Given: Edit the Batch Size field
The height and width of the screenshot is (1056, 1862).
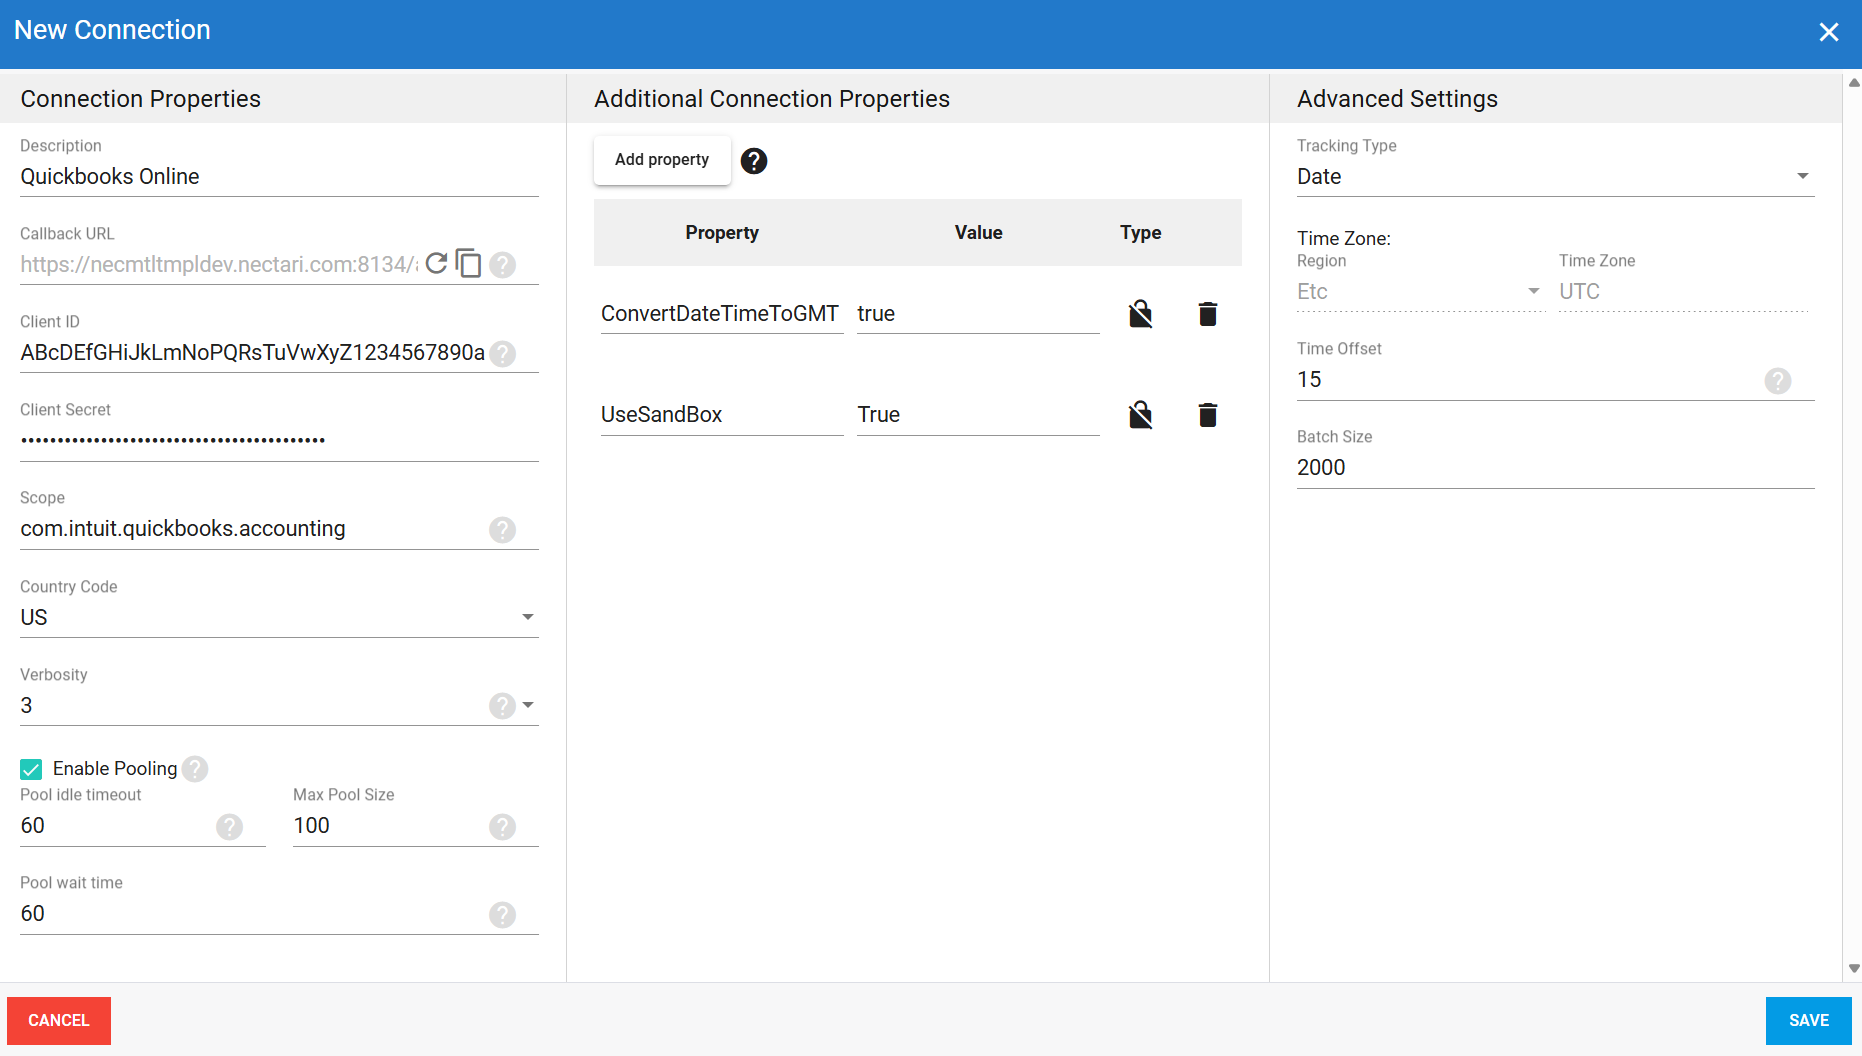Looking at the screenshot, I should point(1555,468).
